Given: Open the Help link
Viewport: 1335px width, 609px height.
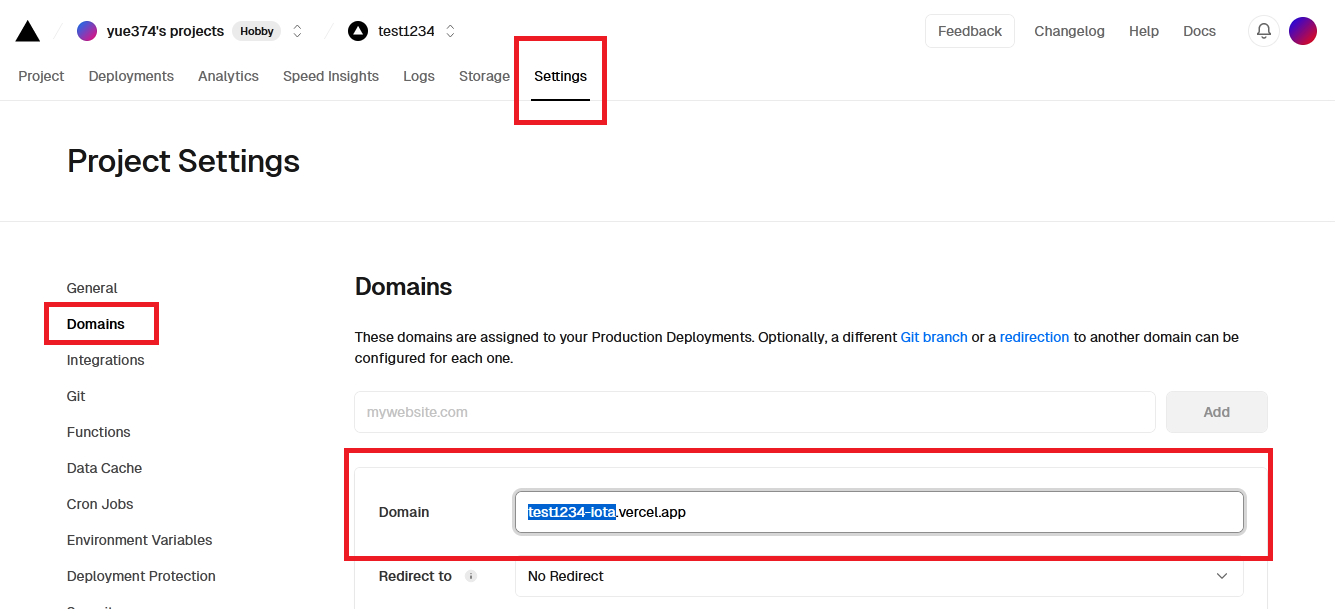Looking at the screenshot, I should (x=1144, y=31).
